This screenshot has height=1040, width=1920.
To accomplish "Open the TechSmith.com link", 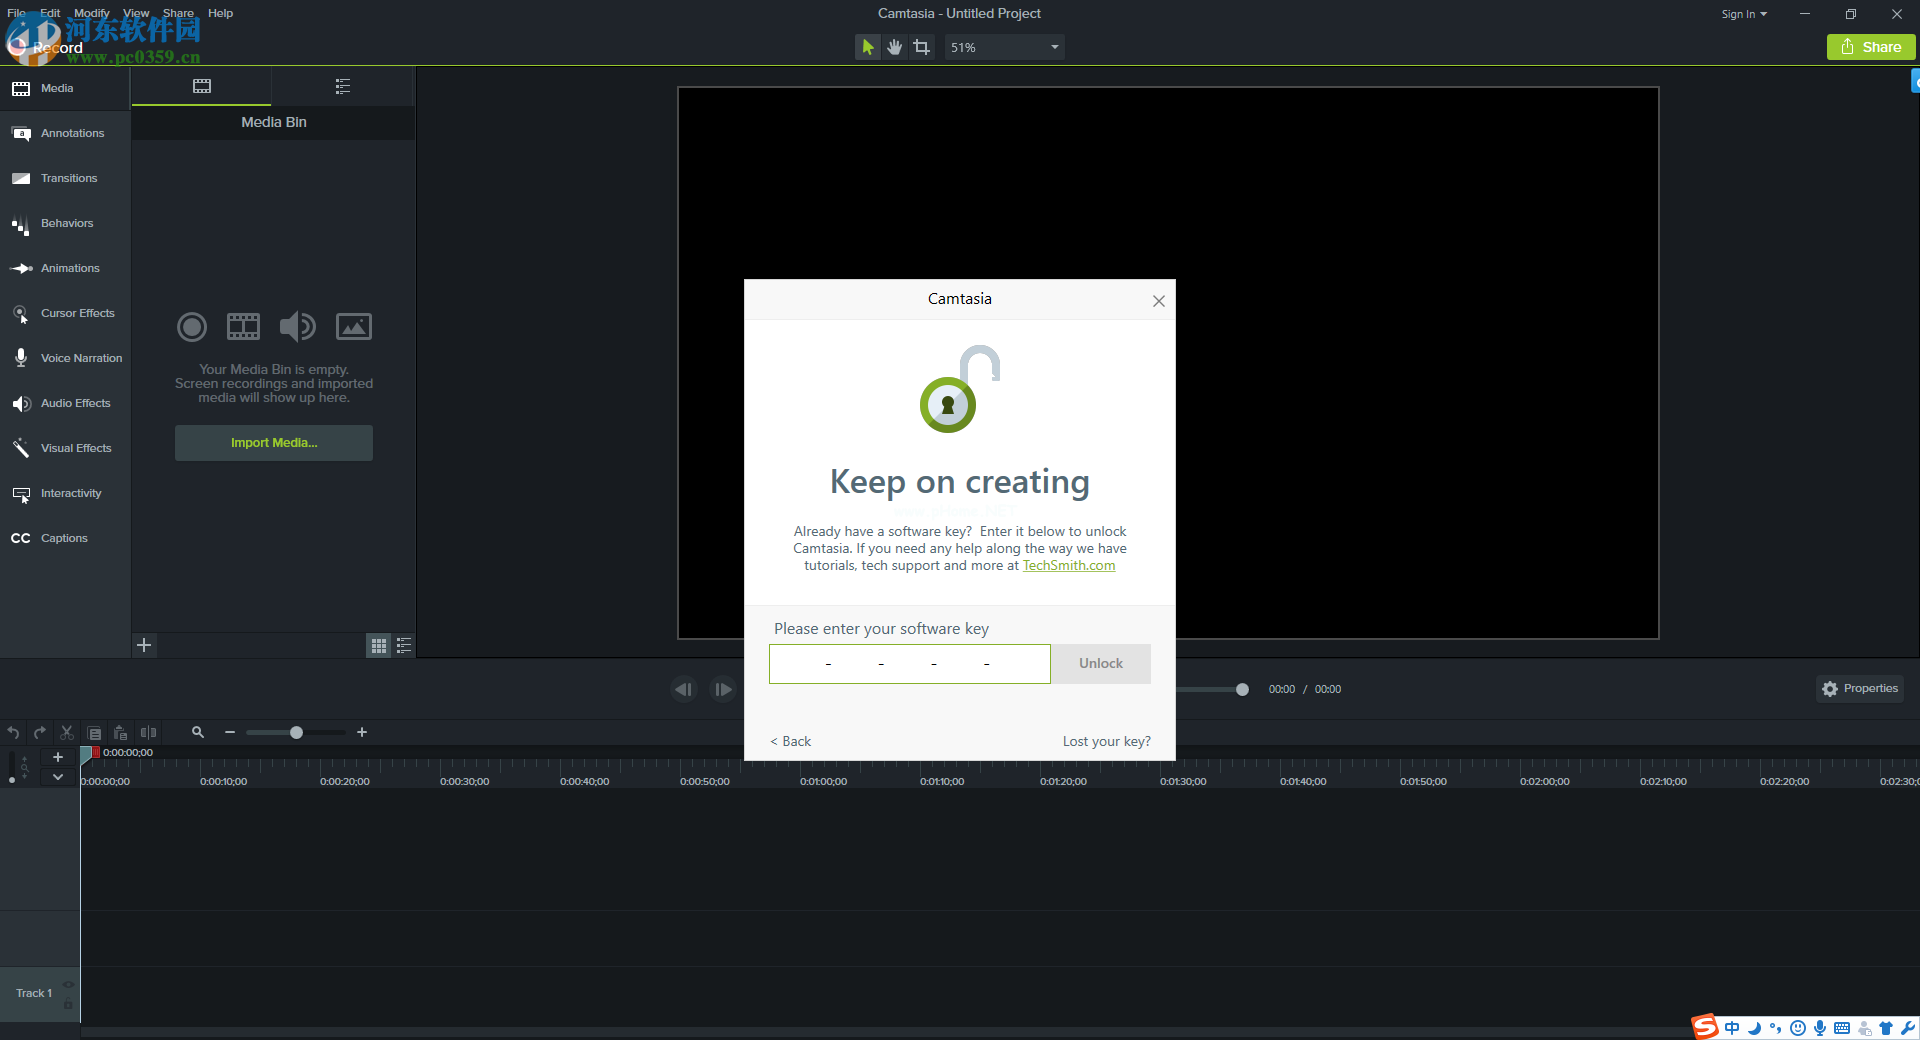I will pyautogui.click(x=1068, y=565).
